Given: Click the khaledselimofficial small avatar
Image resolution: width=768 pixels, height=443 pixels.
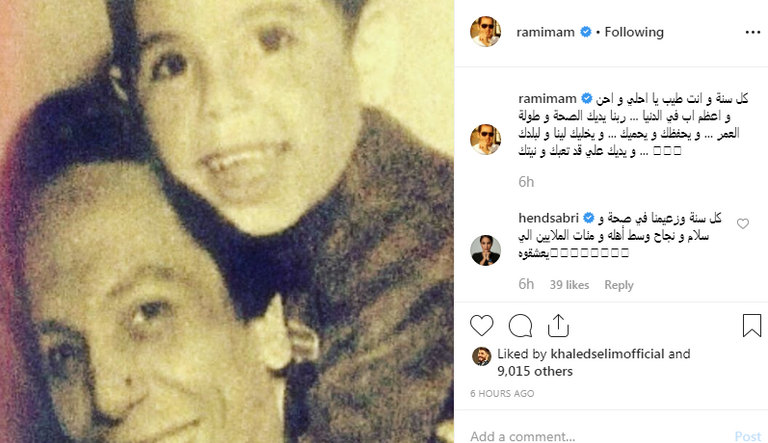Looking at the screenshot, I should [x=481, y=356].
